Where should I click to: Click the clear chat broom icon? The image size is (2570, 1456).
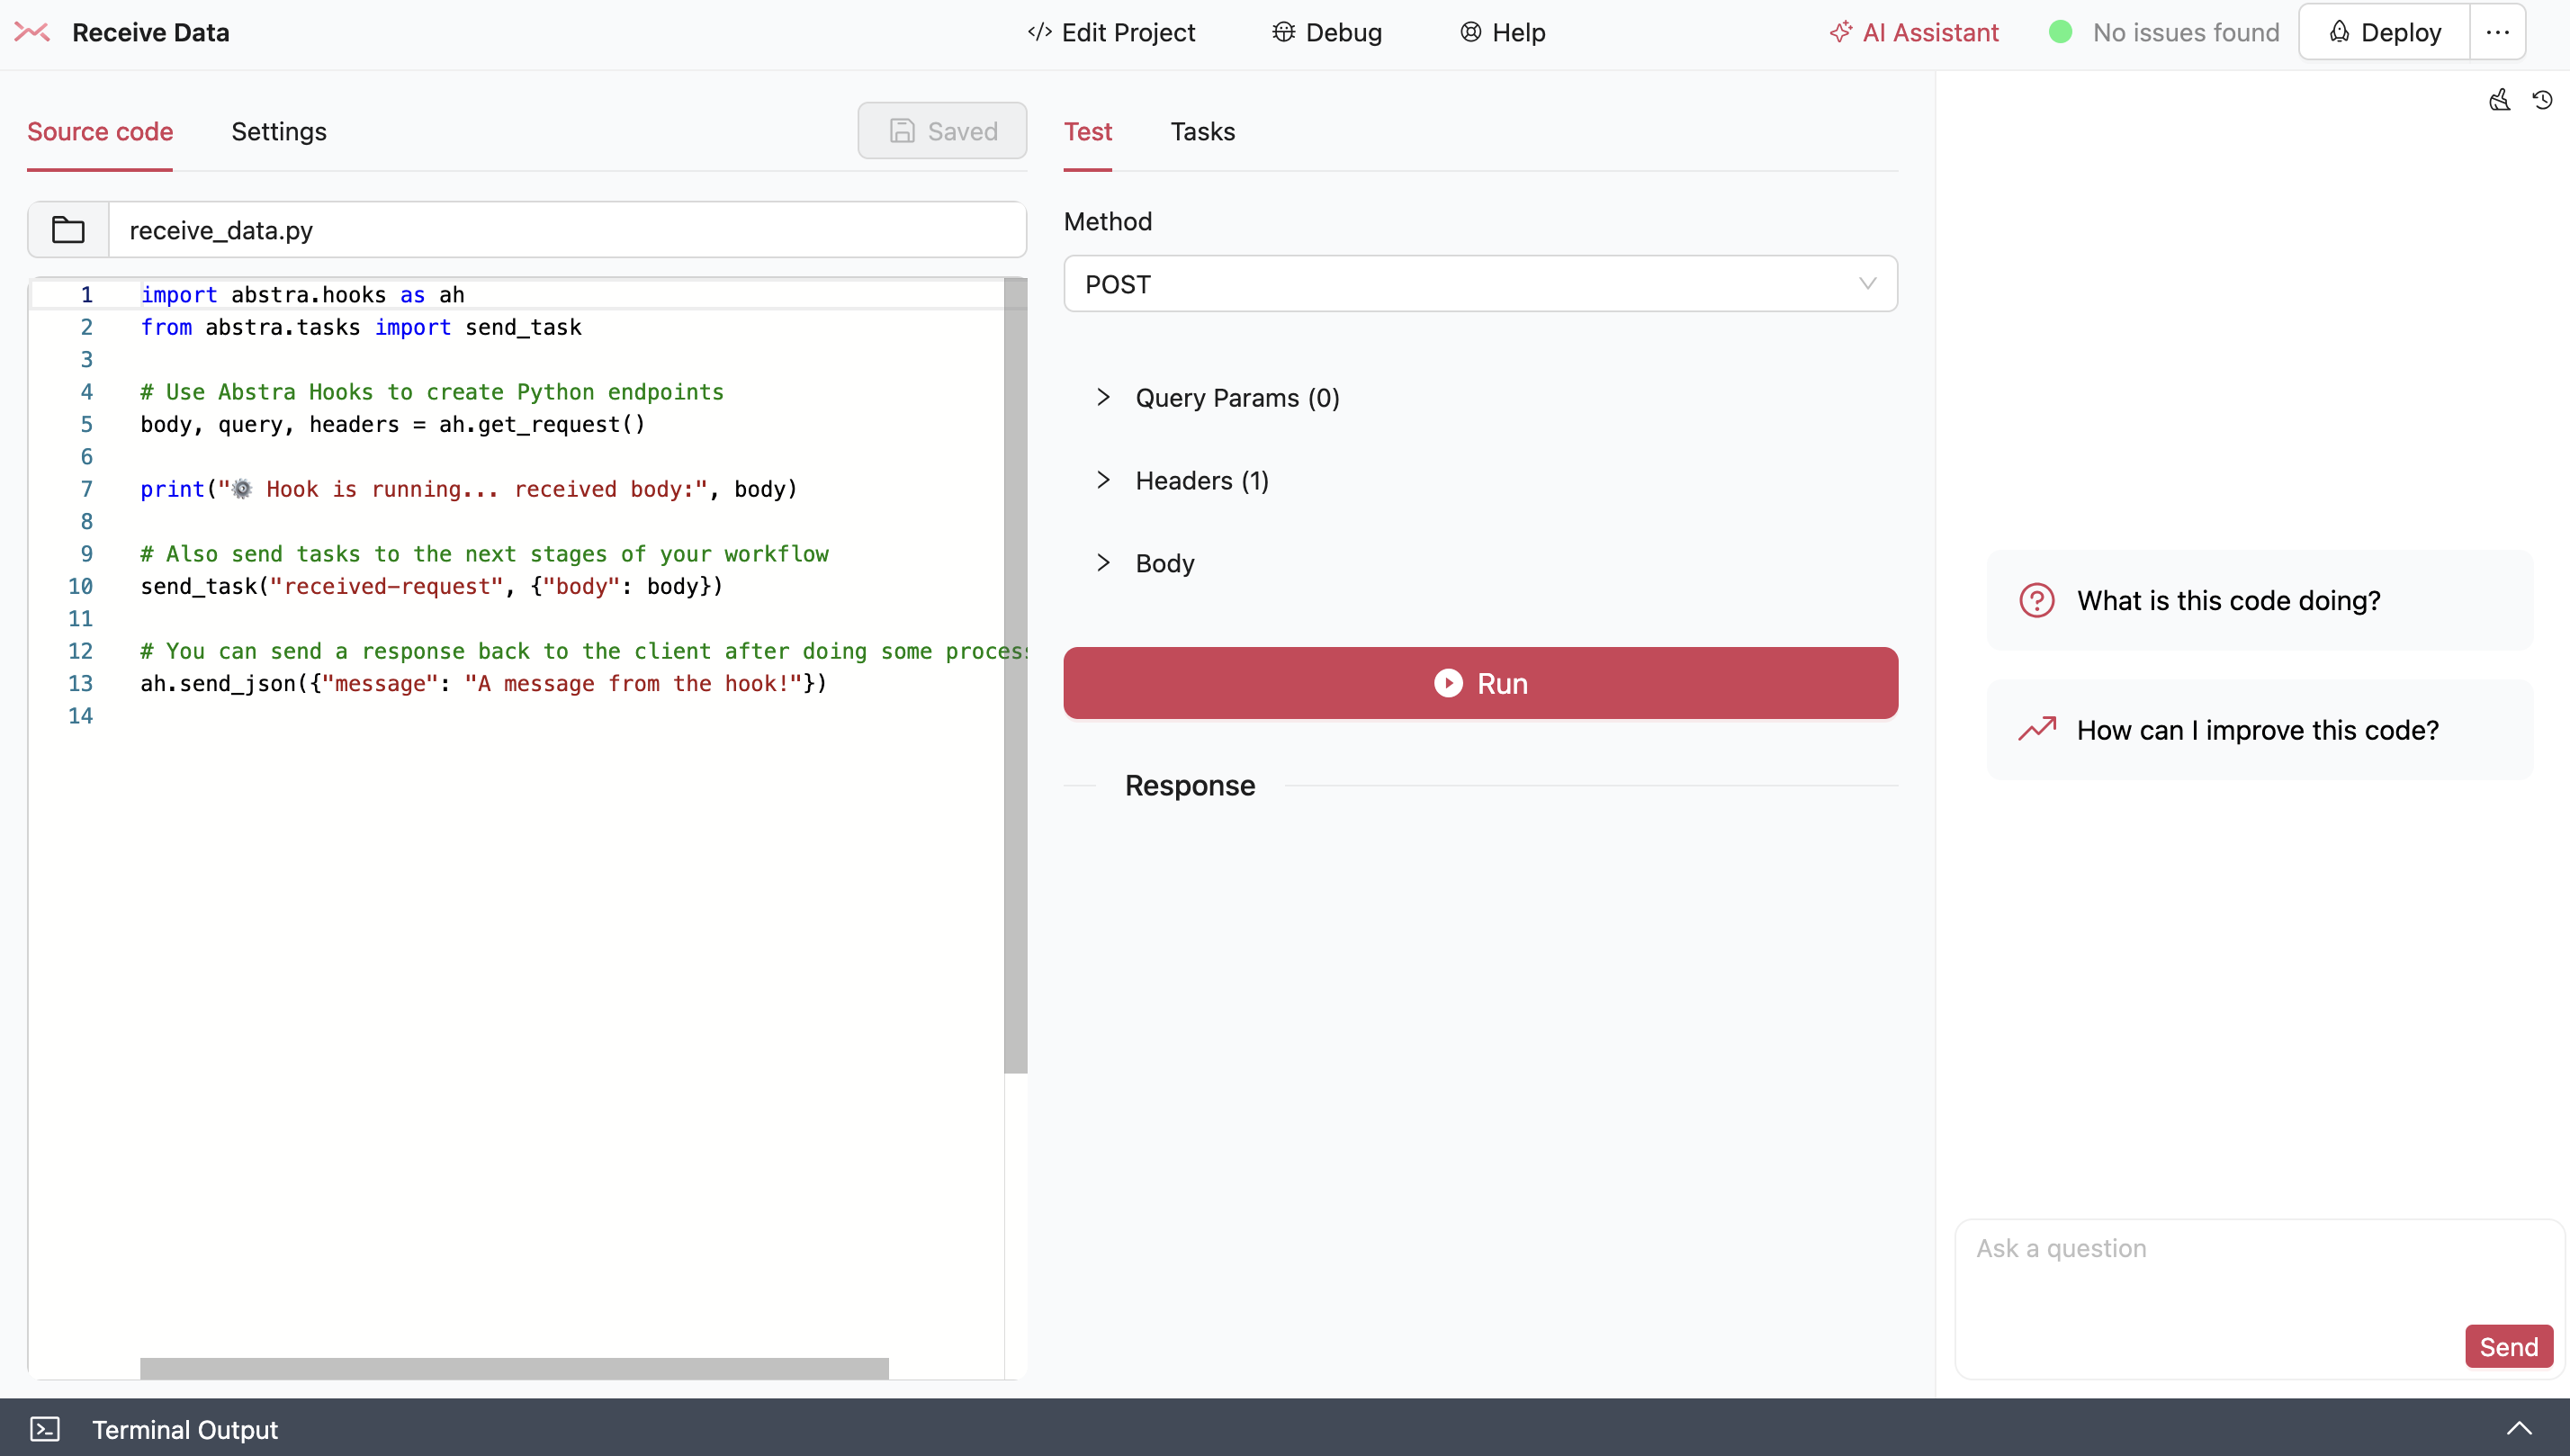pyautogui.click(x=2499, y=100)
